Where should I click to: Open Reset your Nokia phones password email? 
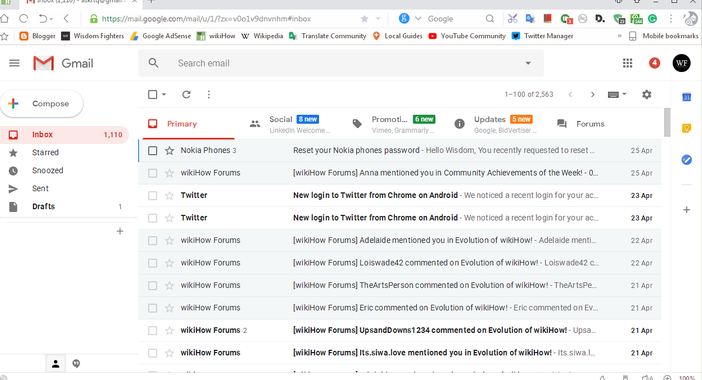[x=399, y=150]
